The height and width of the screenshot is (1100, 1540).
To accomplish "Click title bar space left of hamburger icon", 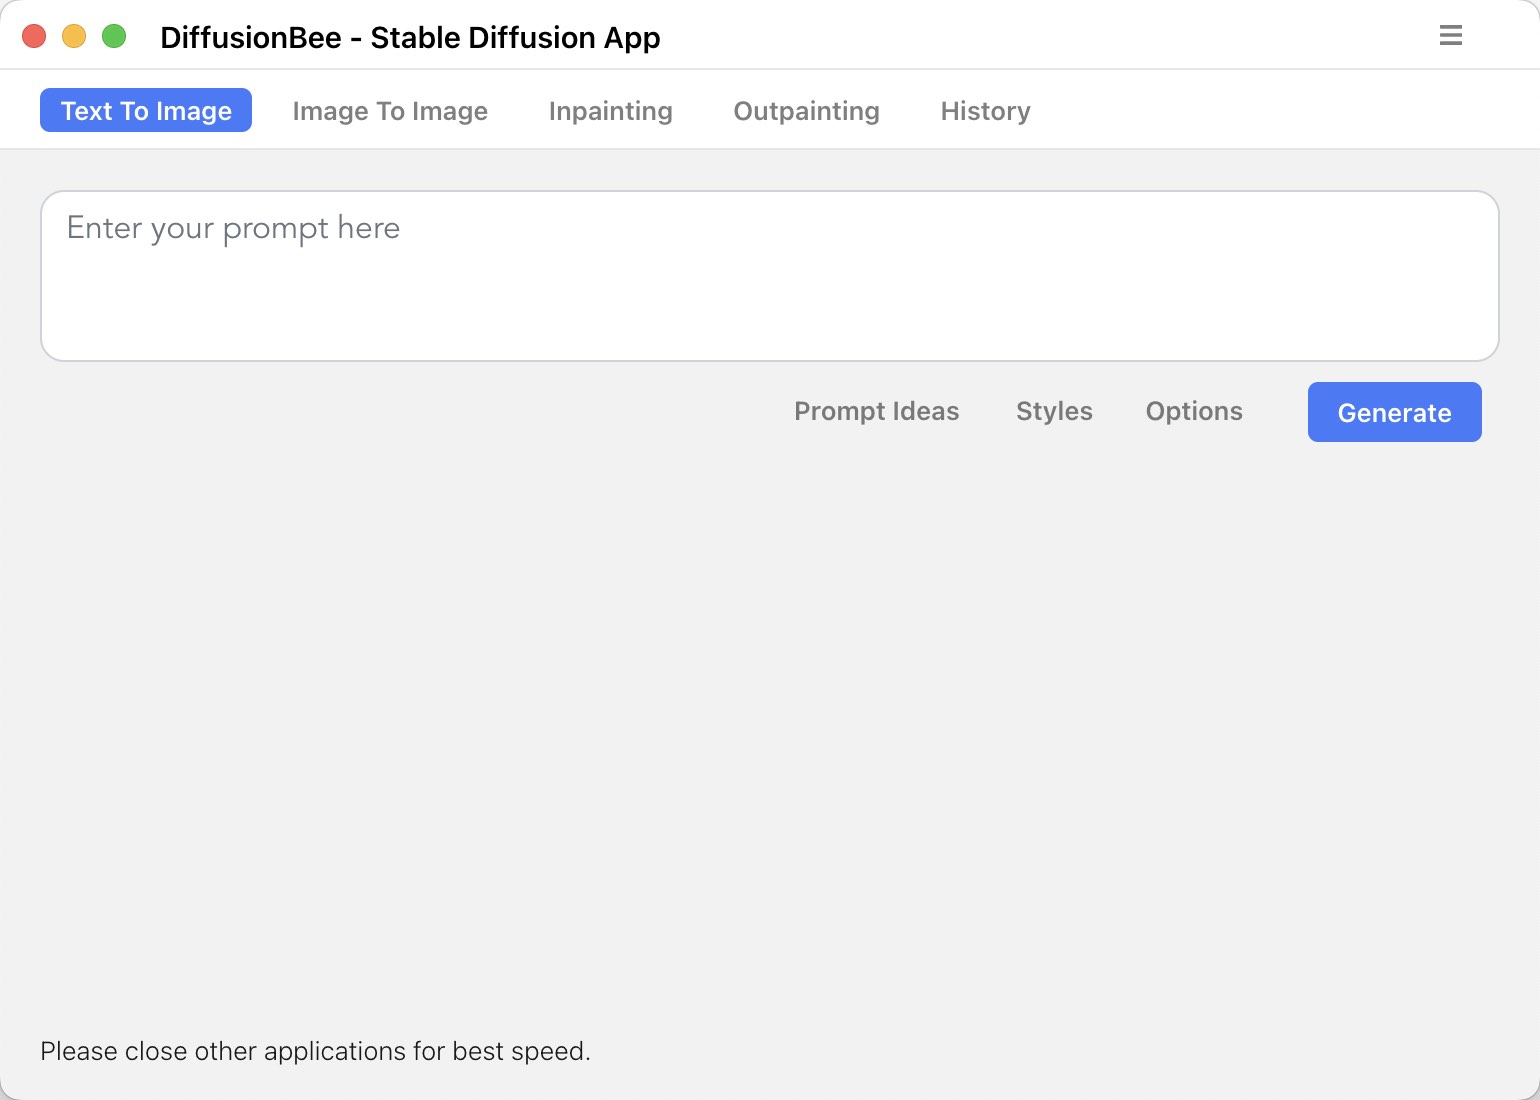I will coord(1050,37).
